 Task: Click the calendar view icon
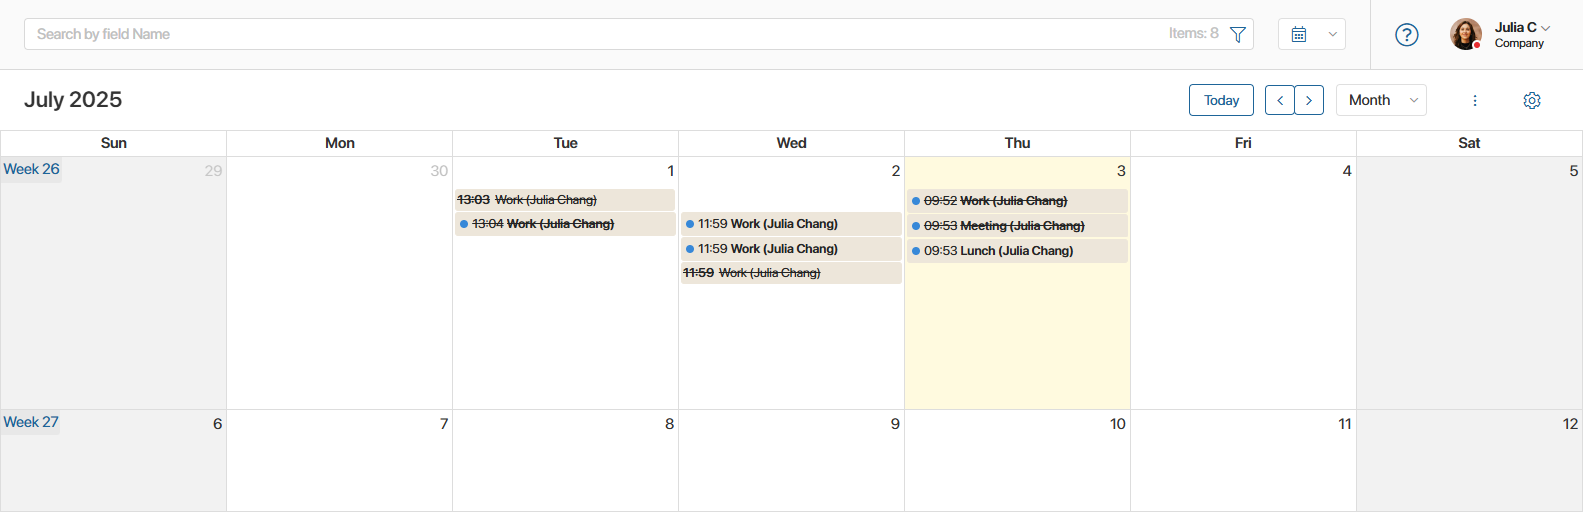1299,34
